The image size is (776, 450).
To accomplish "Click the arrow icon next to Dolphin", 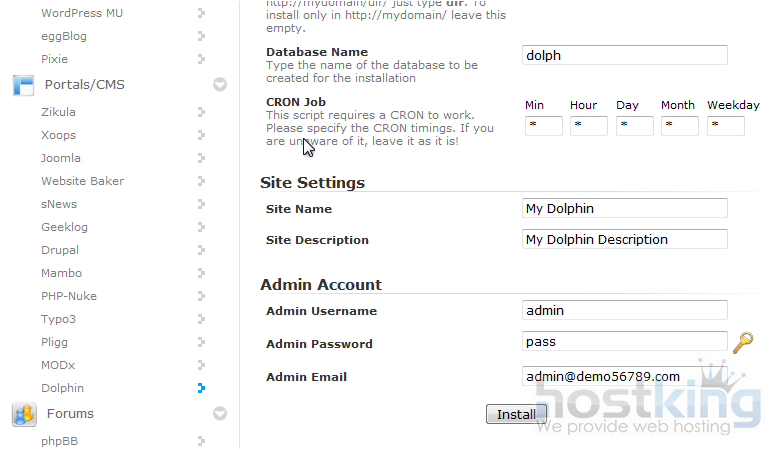I will (x=201, y=388).
